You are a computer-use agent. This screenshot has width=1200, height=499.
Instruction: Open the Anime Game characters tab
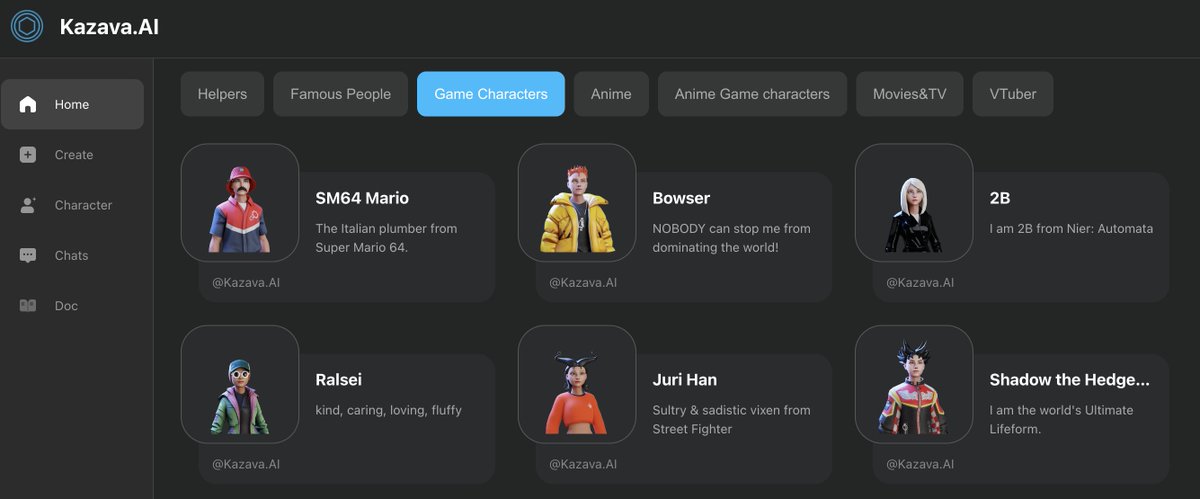tap(752, 94)
